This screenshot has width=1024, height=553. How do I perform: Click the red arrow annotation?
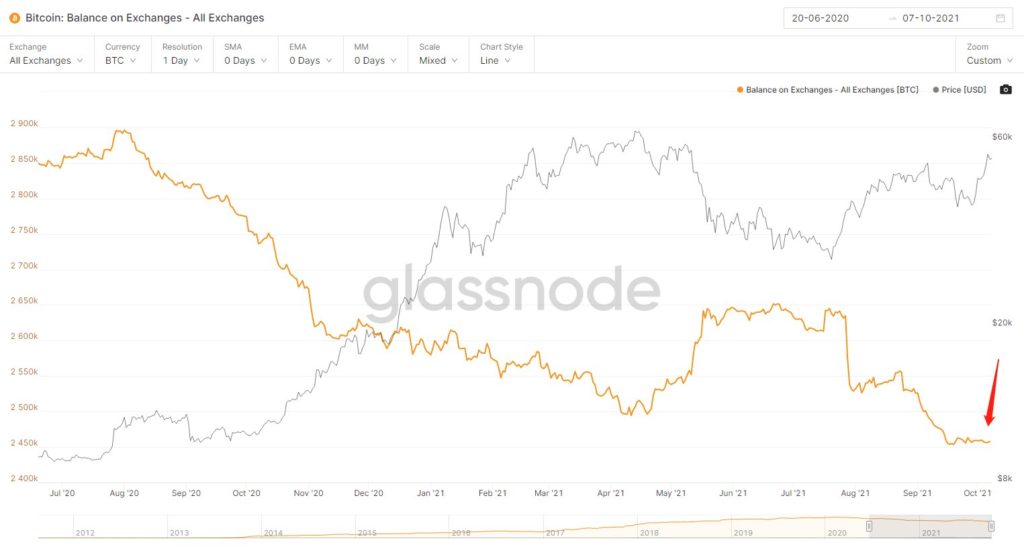(x=993, y=391)
